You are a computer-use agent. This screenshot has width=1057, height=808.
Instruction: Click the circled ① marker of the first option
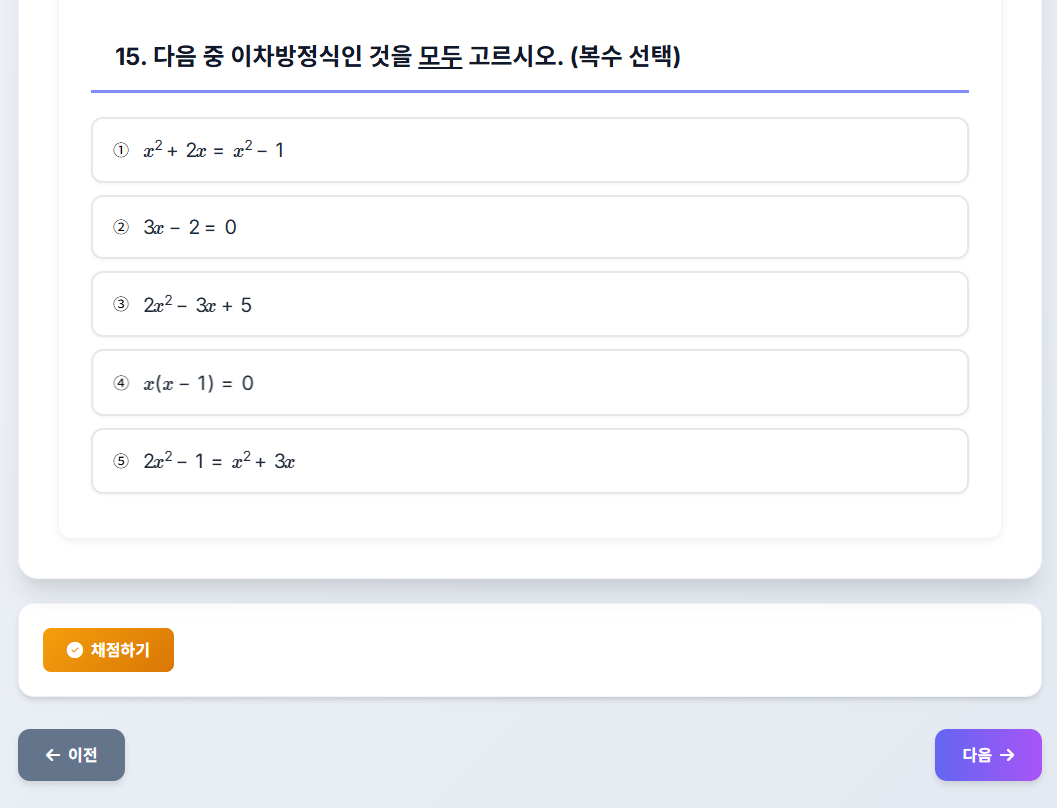[121, 150]
